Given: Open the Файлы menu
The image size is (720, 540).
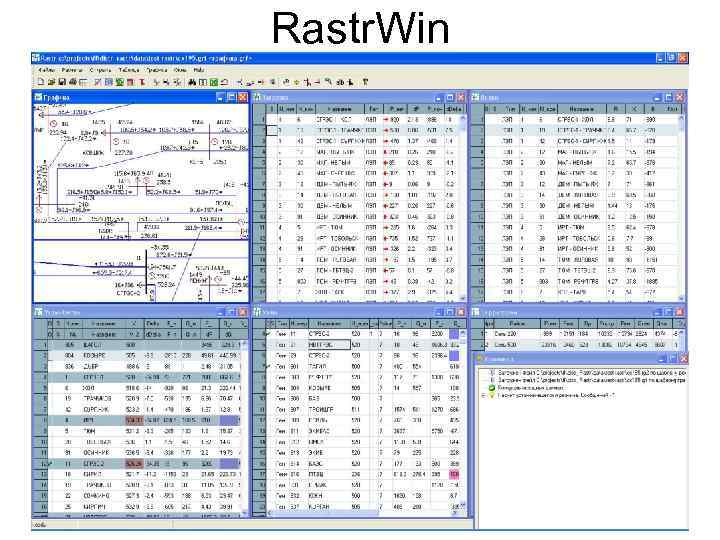Looking at the screenshot, I should click(x=46, y=70).
